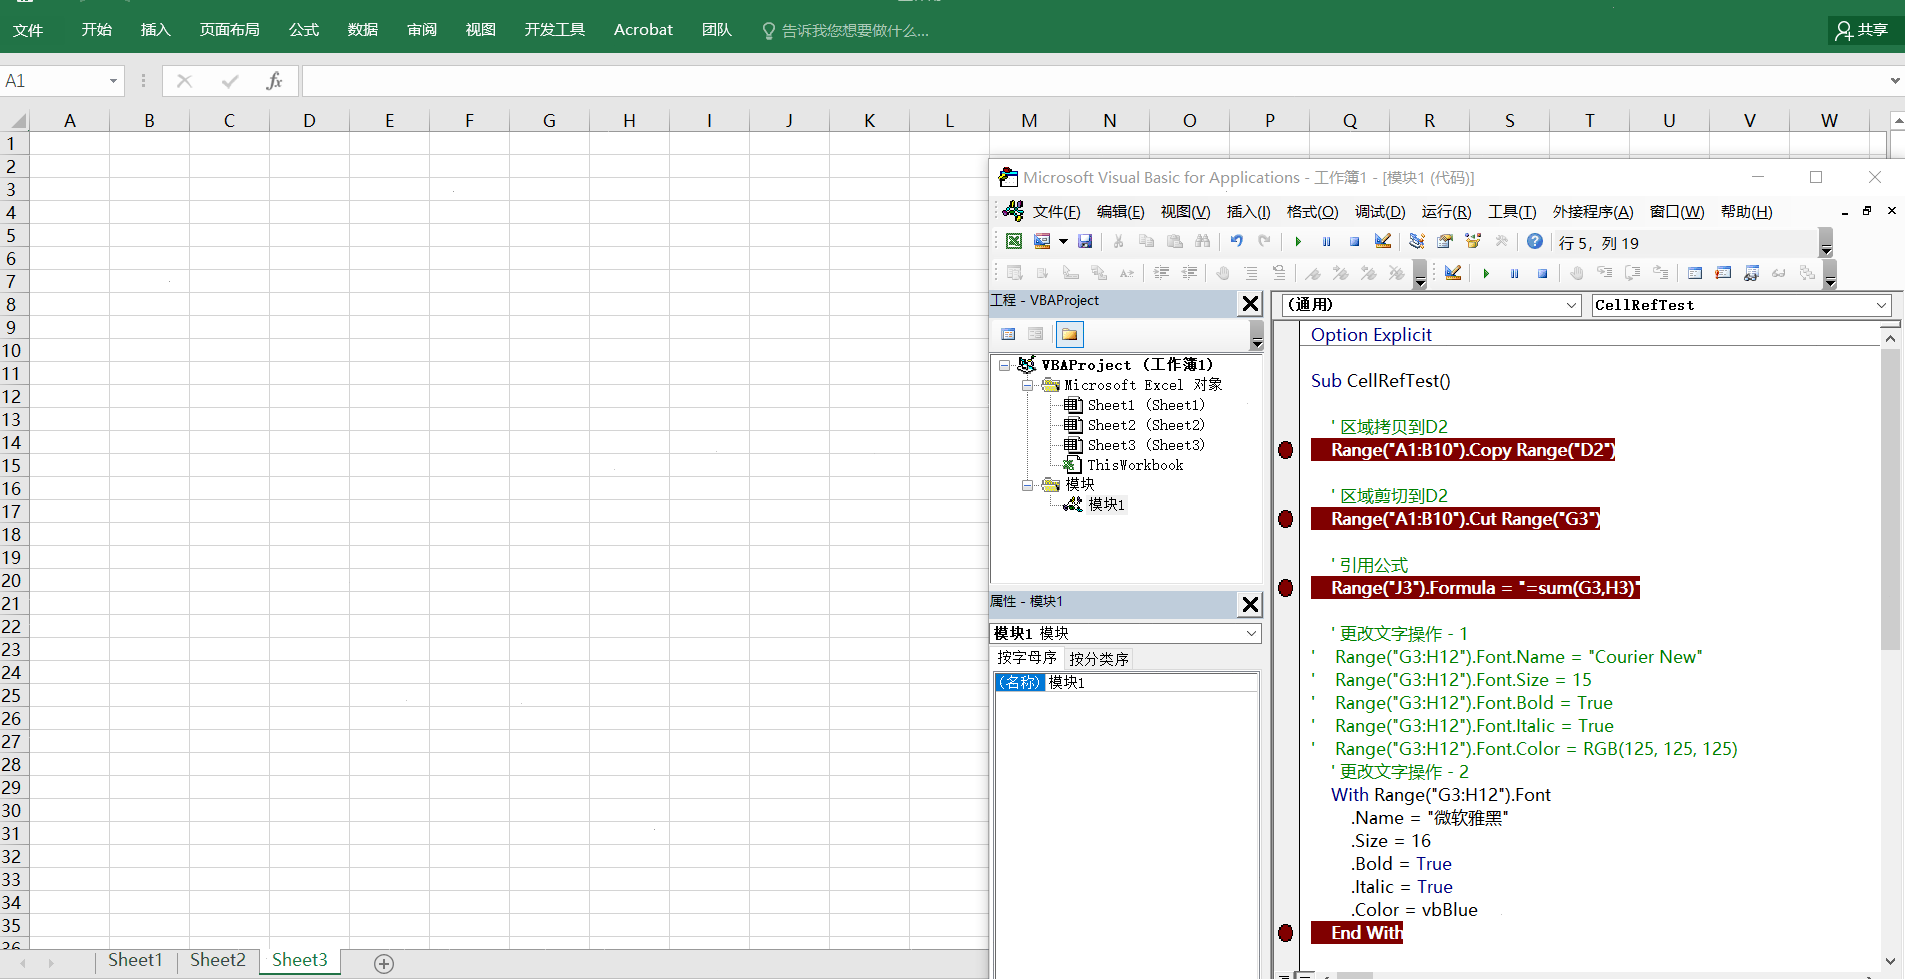Click the insert function fx icon
Screen dimensions: 1905x979
[x=274, y=81]
